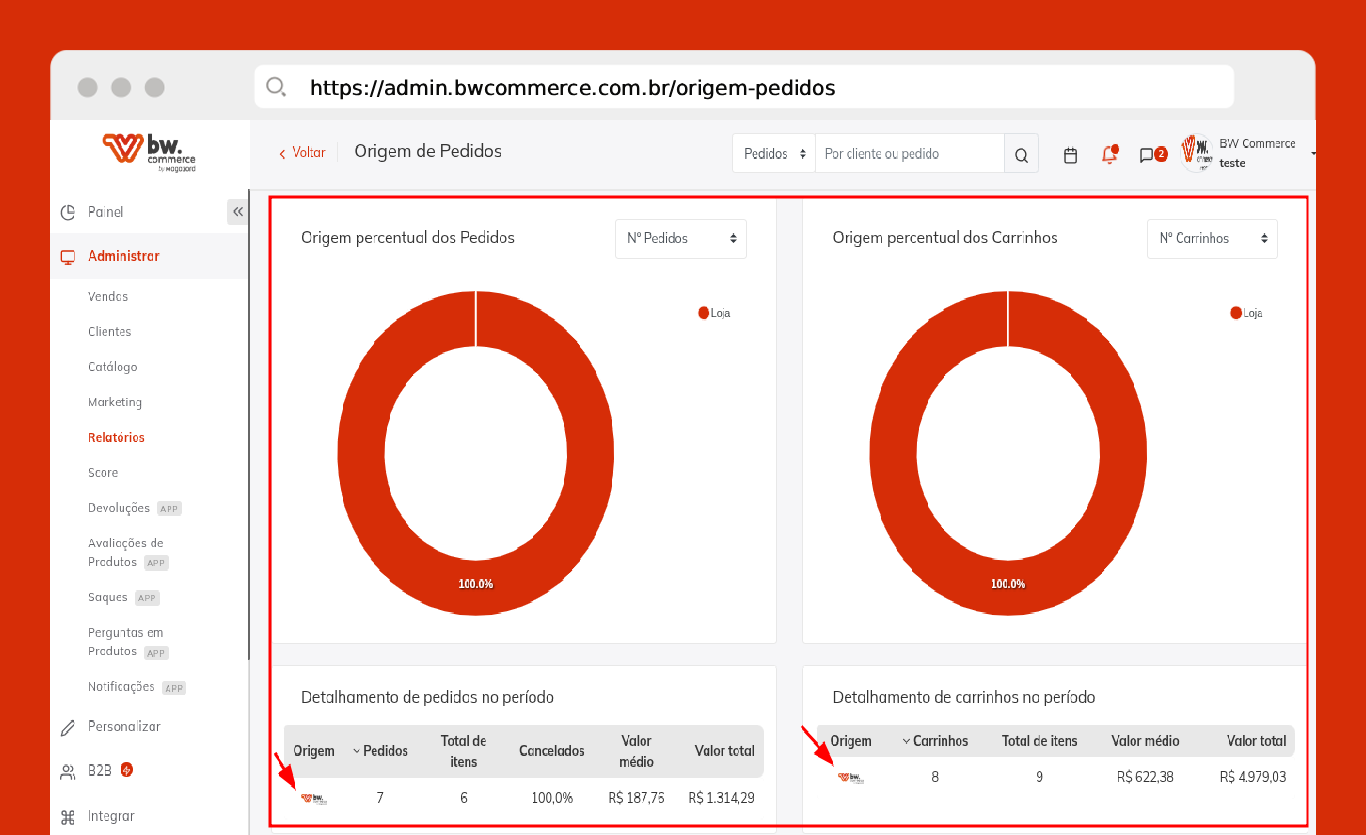Open the Nº Pedidos dropdown
The height and width of the screenshot is (835, 1366).
pyautogui.click(x=680, y=239)
